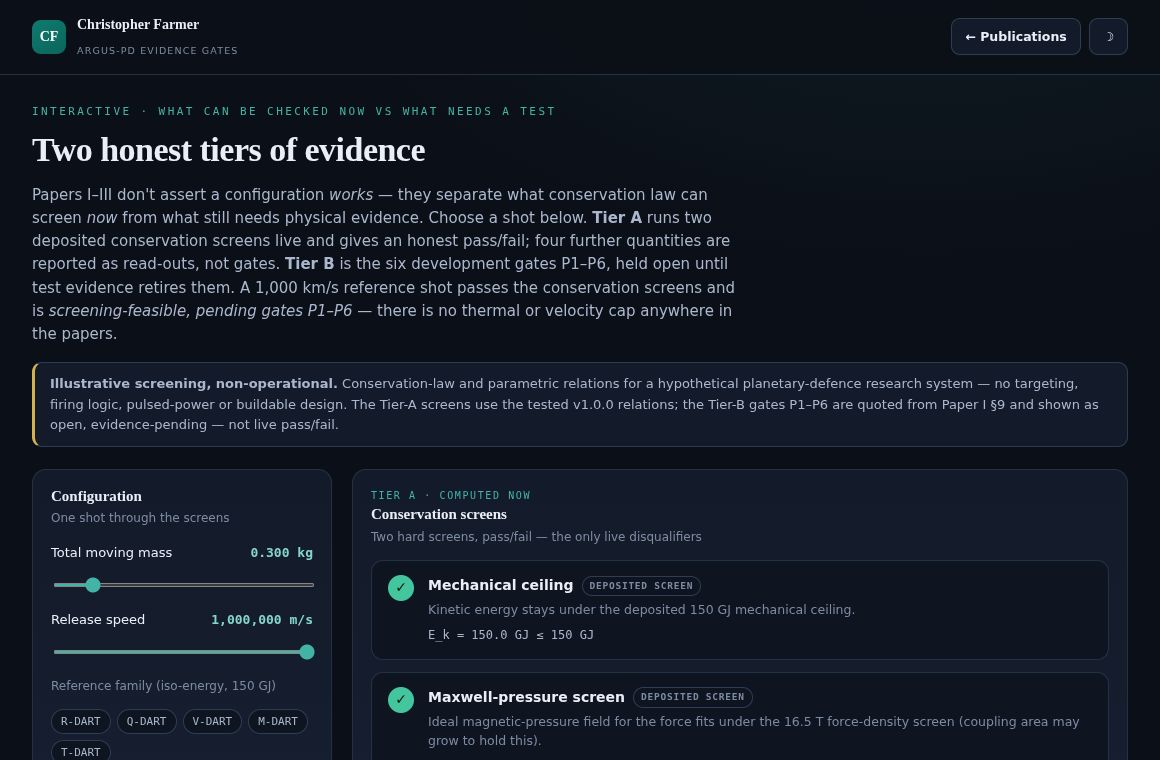This screenshot has height=760, width=1160.
Task: Click the Total moving mass label
Action: coord(111,553)
